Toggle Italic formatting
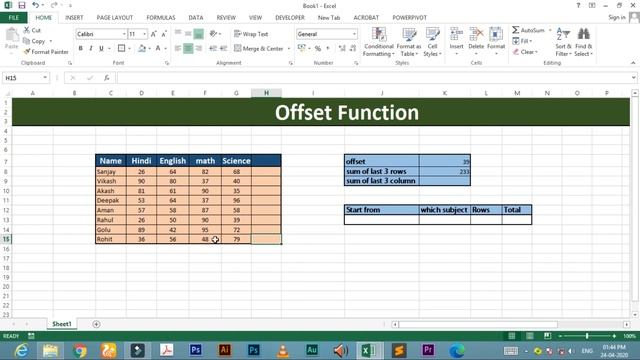Screen dimensions: 640x360 click(x=91, y=48)
